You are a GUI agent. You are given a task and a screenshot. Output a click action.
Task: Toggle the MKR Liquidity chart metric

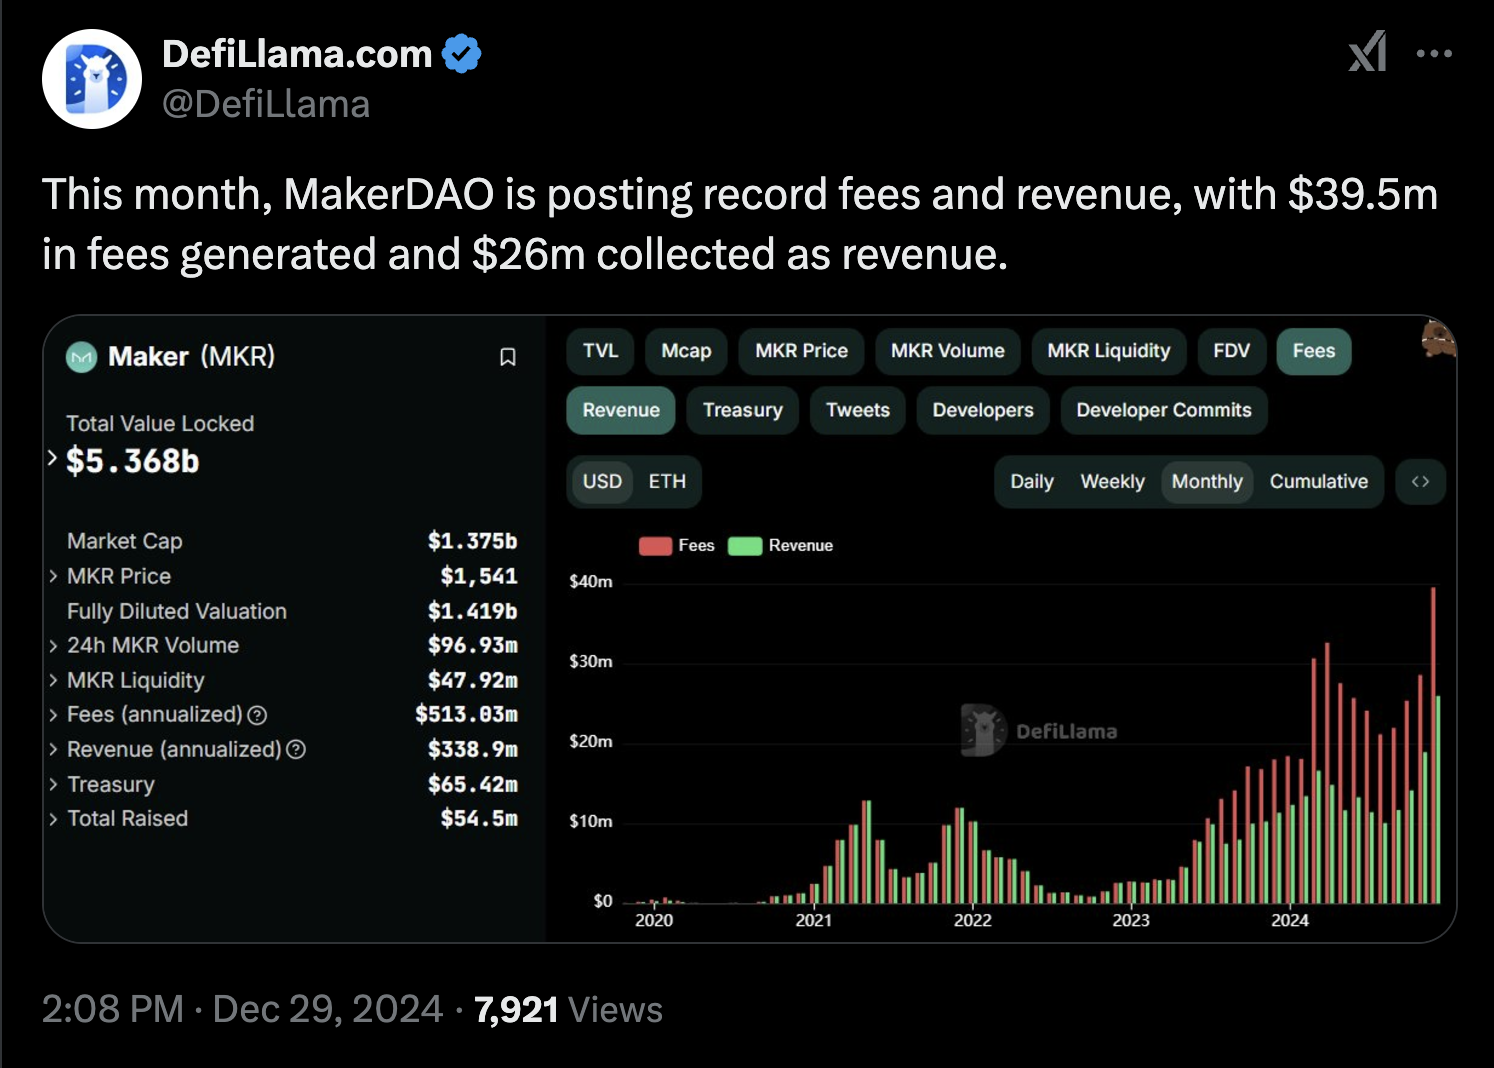point(1109,351)
